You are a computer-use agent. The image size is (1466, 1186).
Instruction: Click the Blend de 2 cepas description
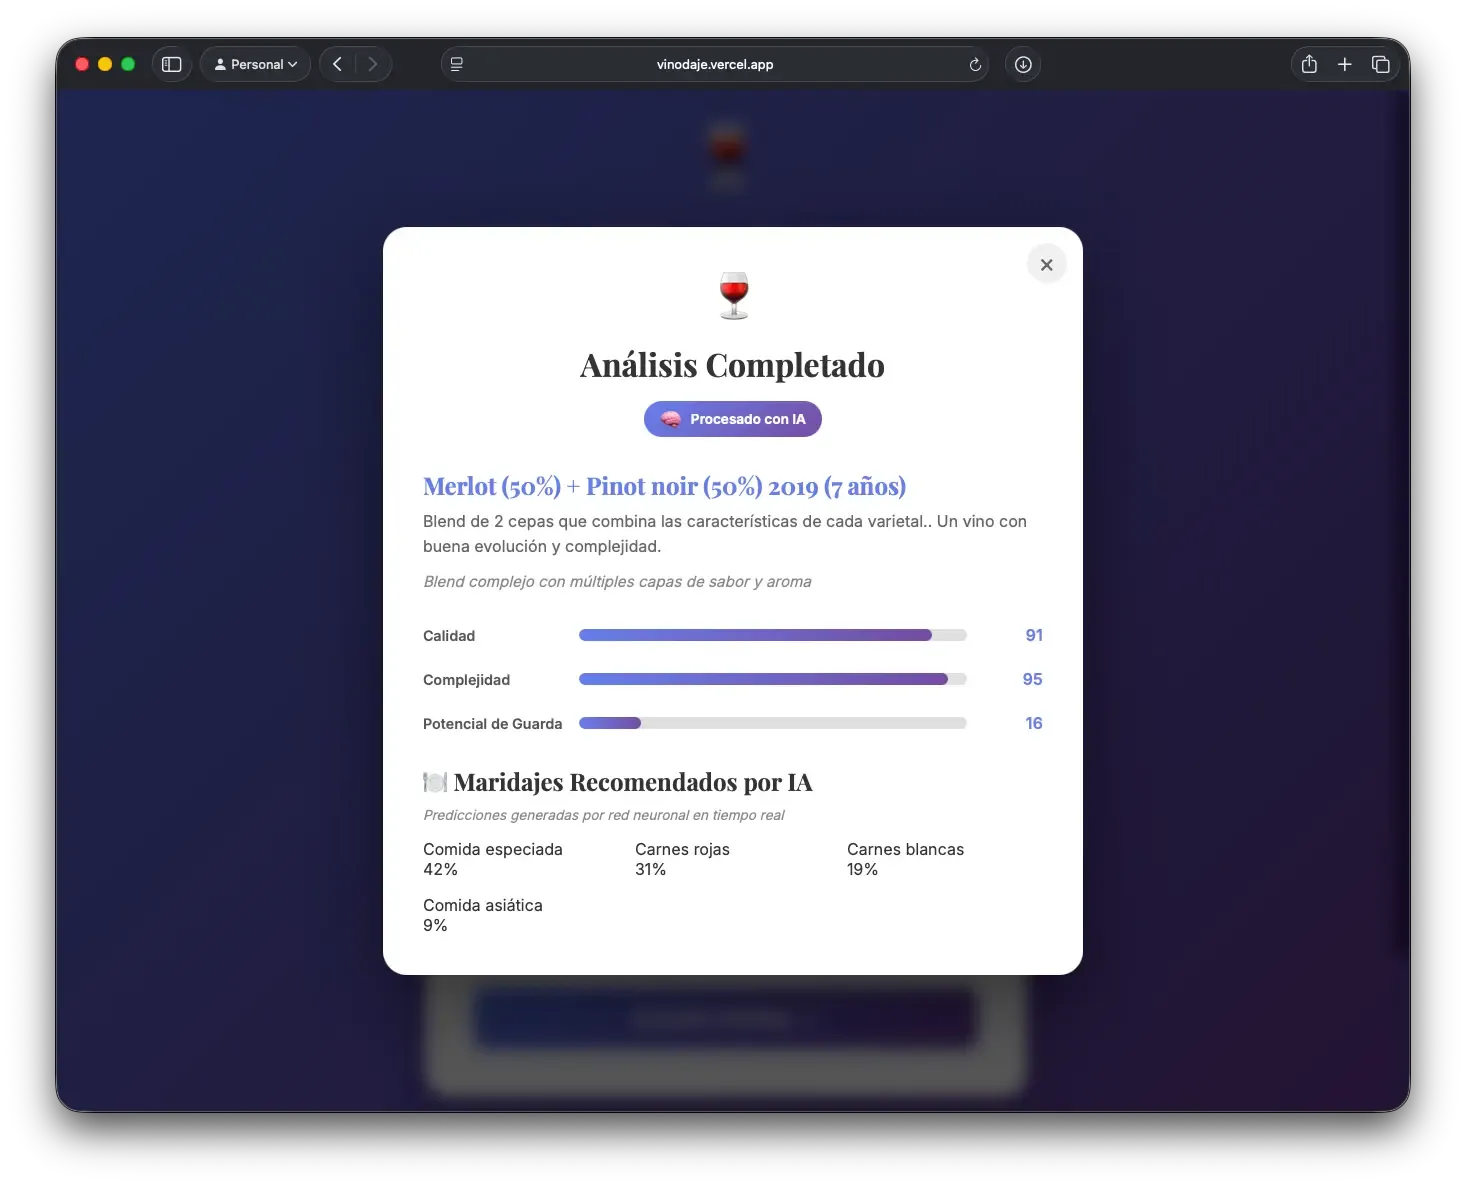click(x=725, y=534)
